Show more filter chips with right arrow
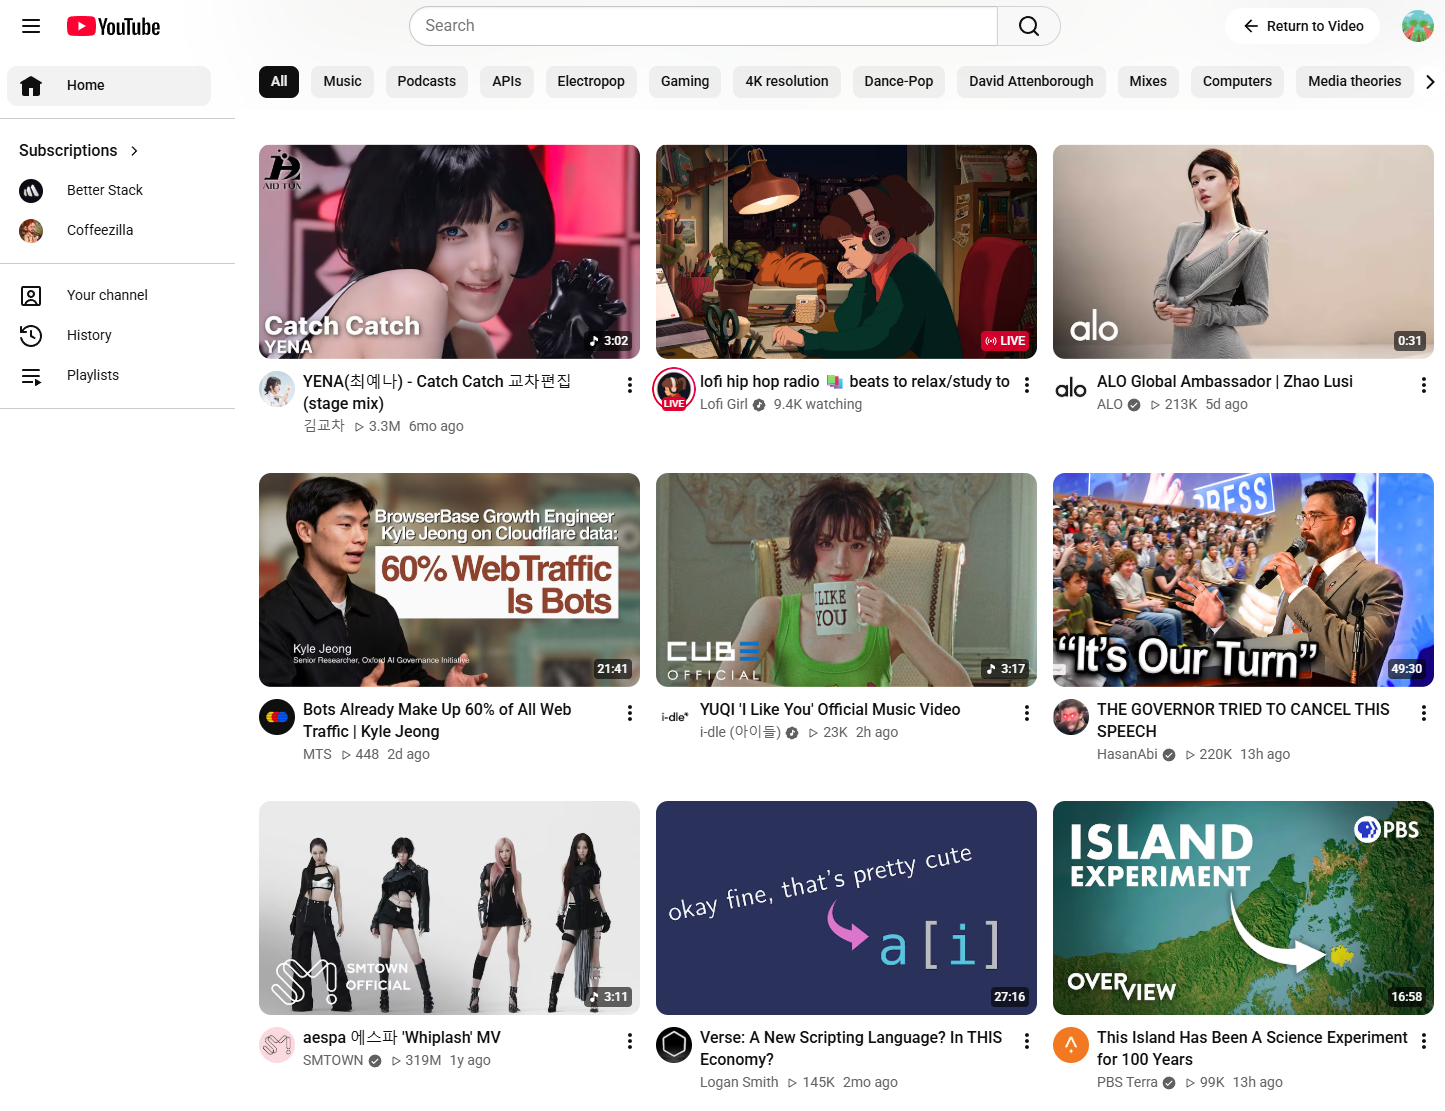Viewport: 1445px width, 1111px height. (x=1430, y=82)
